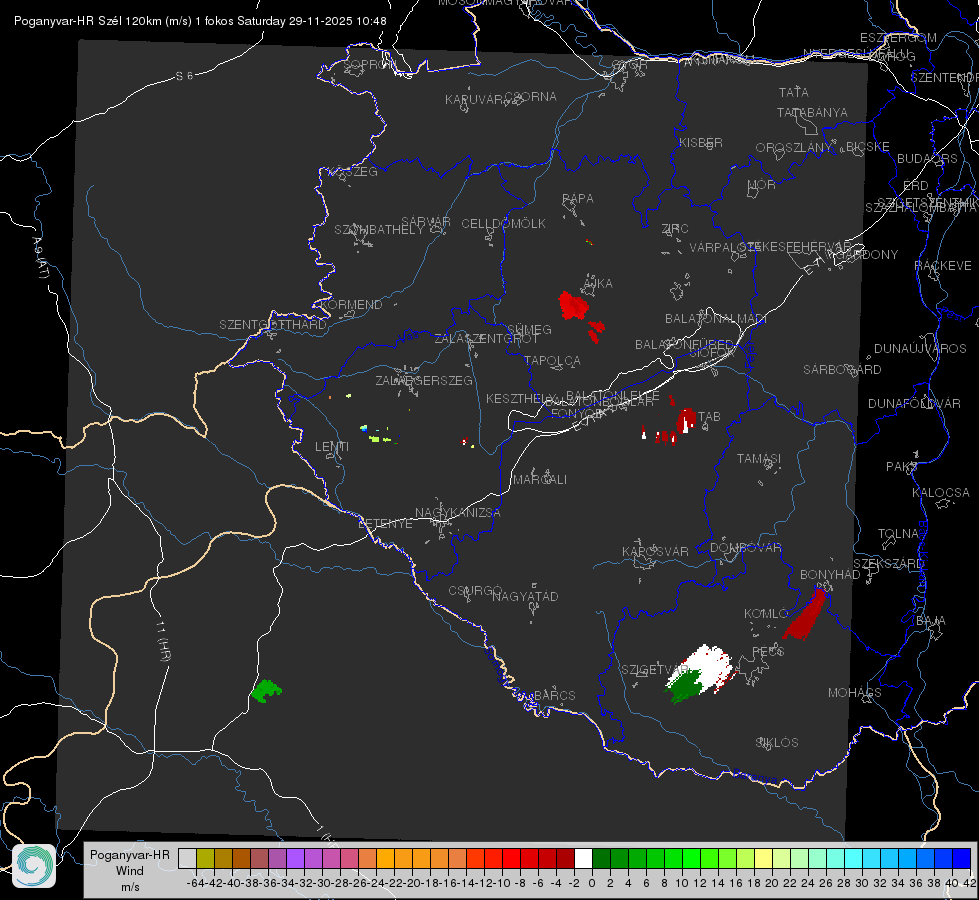The height and width of the screenshot is (900, 979).
Task: Select the SZIGETVAR label
Action: [654, 670]
